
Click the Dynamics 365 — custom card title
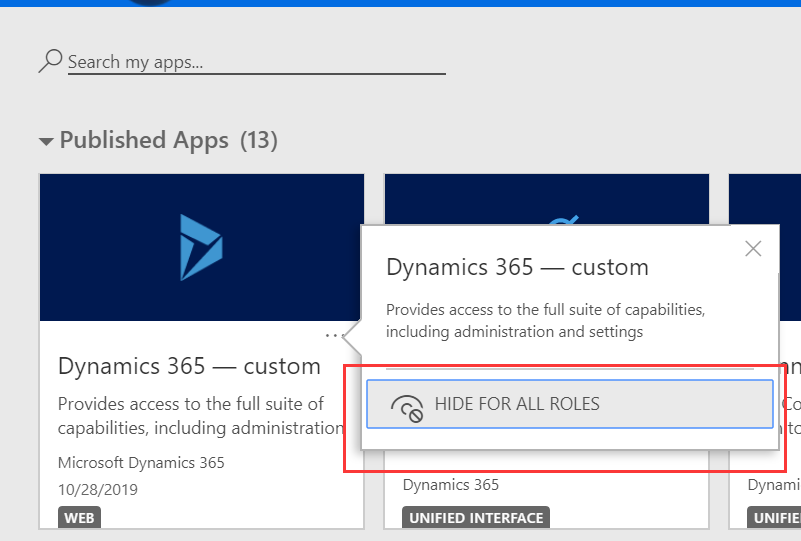click(189, 366)
